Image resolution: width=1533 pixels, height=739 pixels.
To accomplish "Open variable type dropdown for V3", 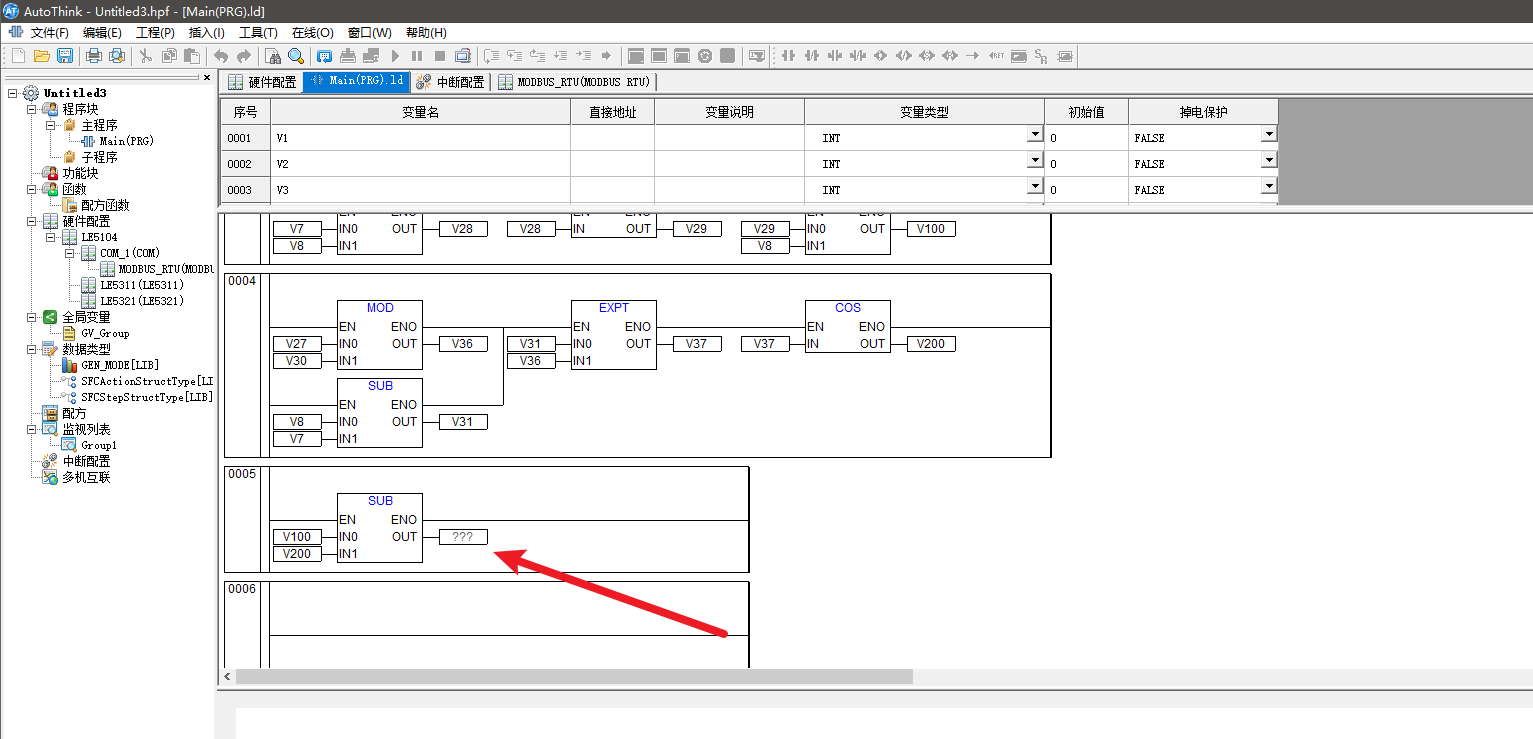I will pyautogui.click(x=1035, y=186).
